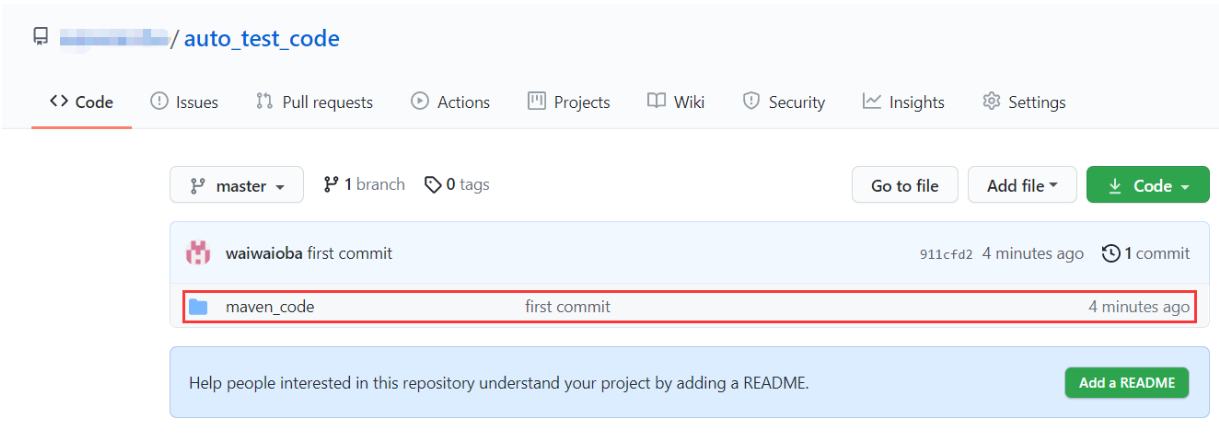Viewport: 1219px width, 436px height.
Task: Open the Pull requests tab
Action: (x=314, y=102)
